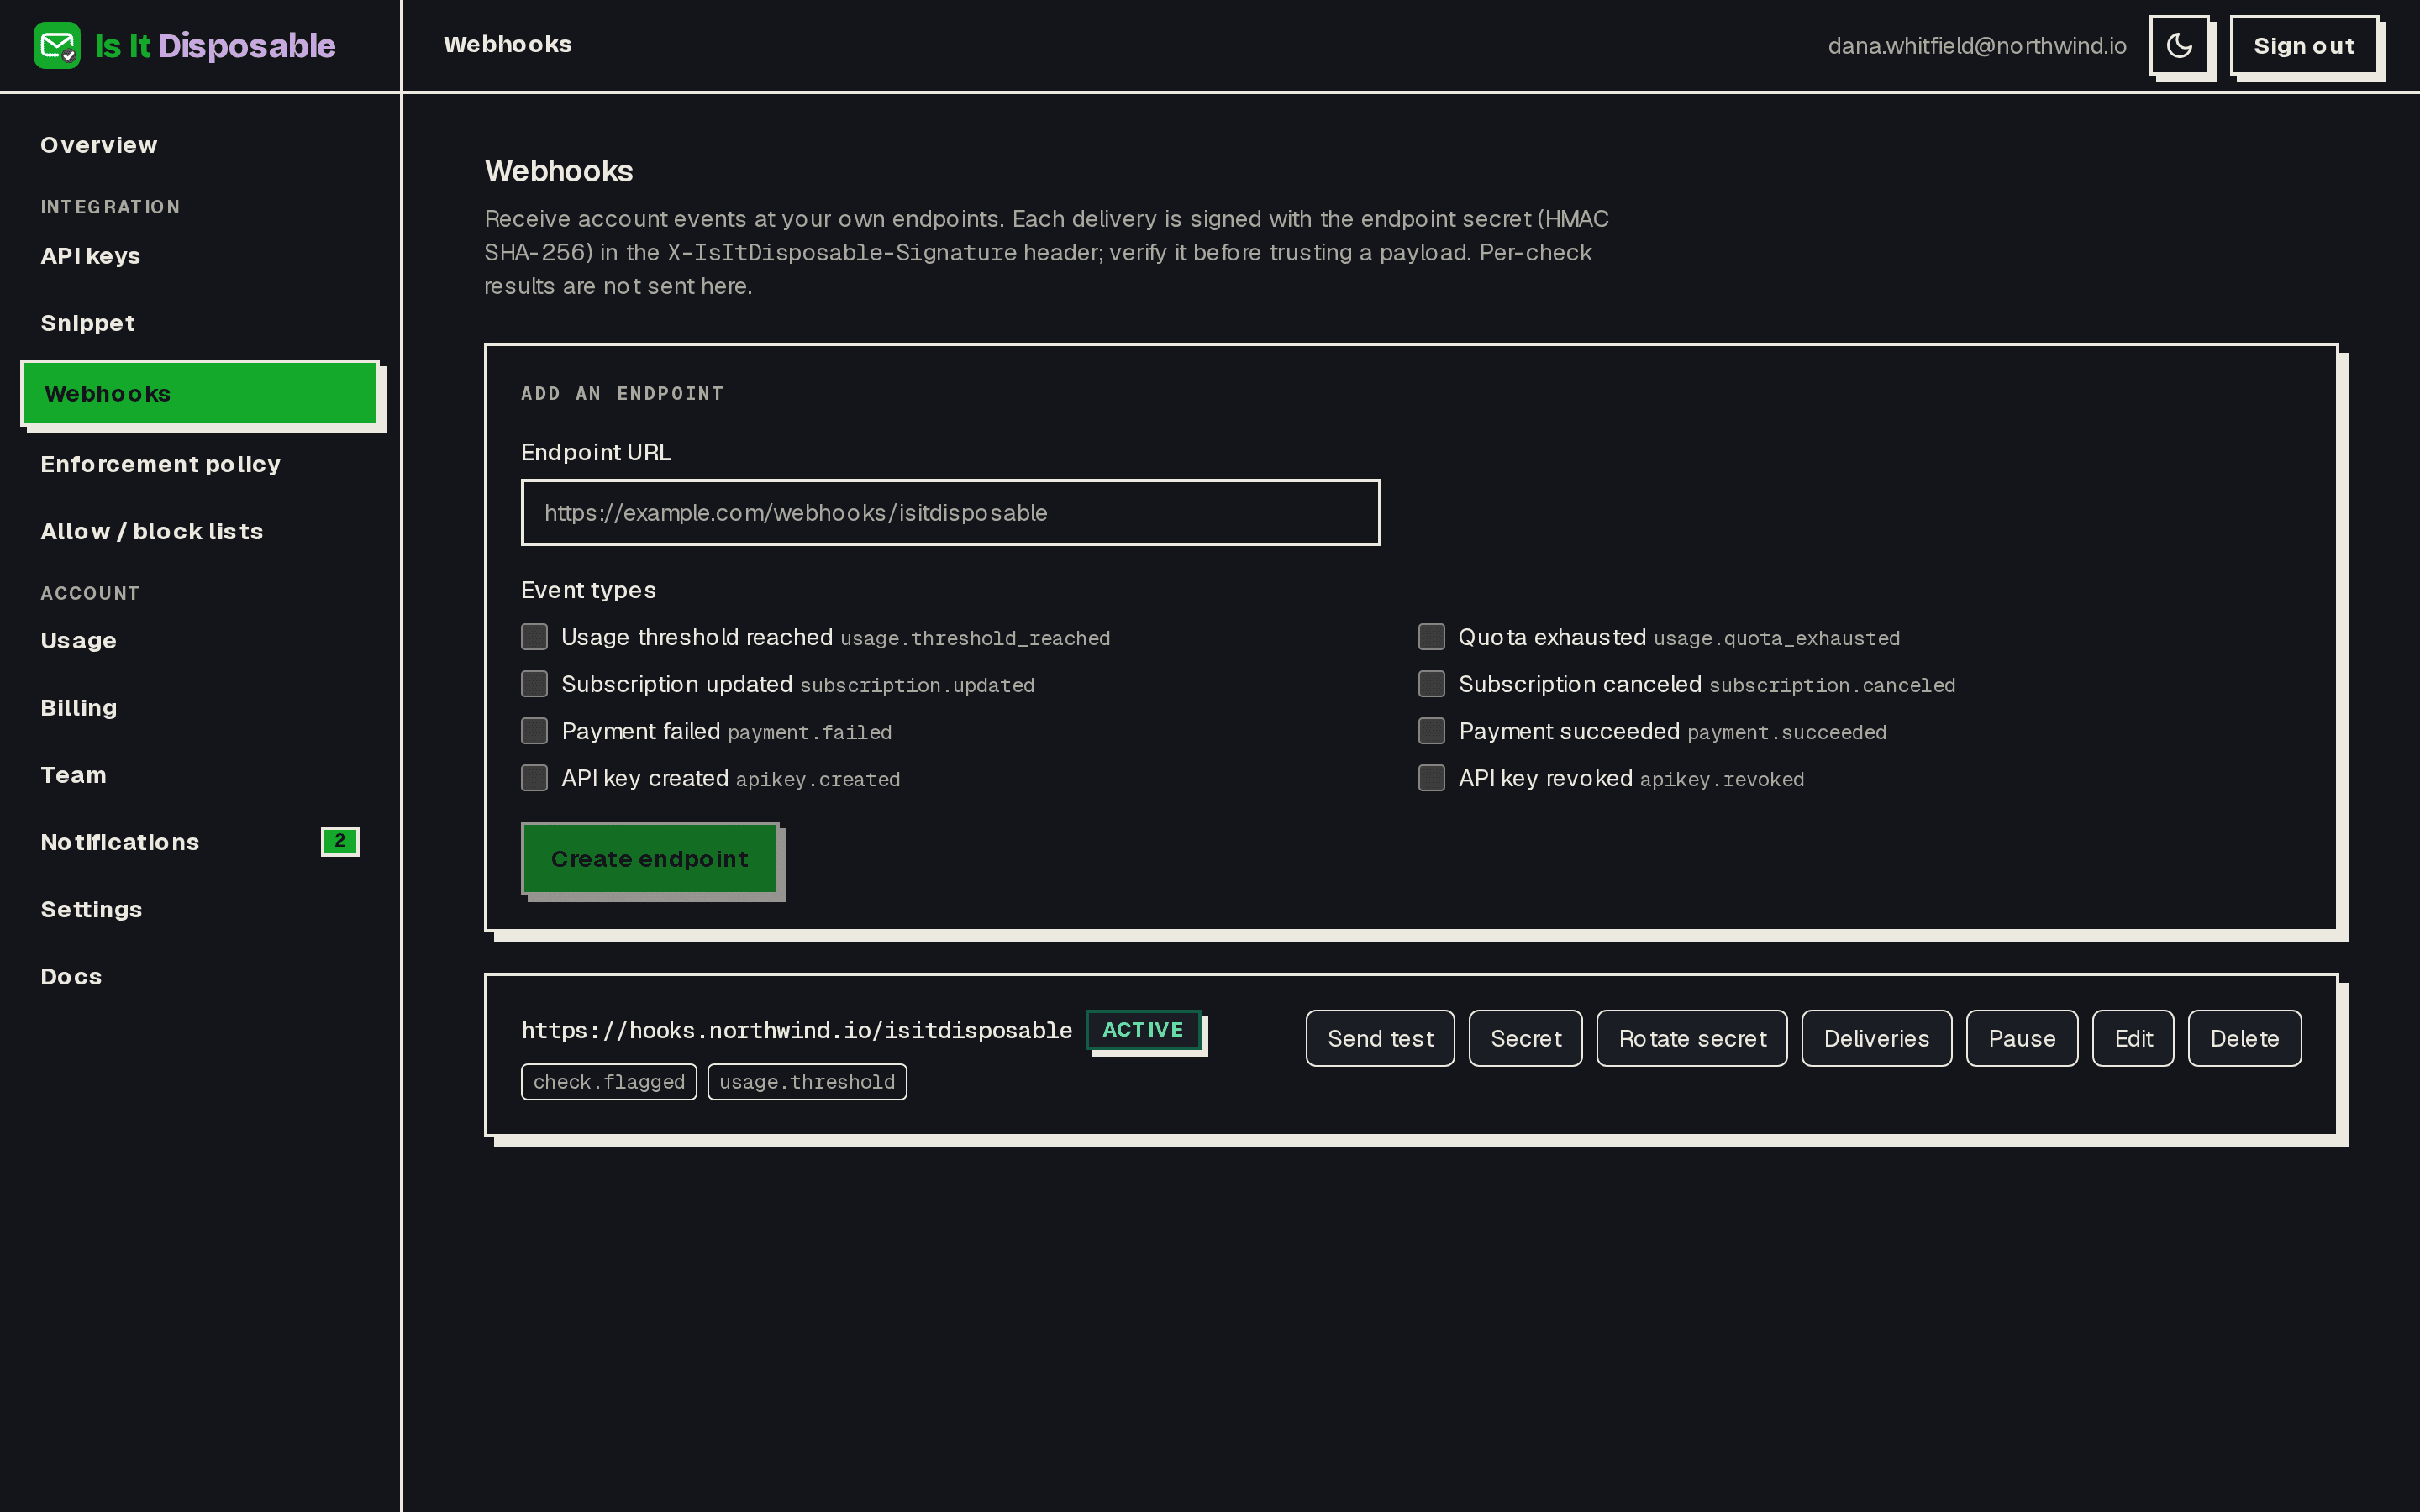Open Allow / block lists
This screenshot has height=1512, width=2420.
pyautogui.click(x=199, y=531)
